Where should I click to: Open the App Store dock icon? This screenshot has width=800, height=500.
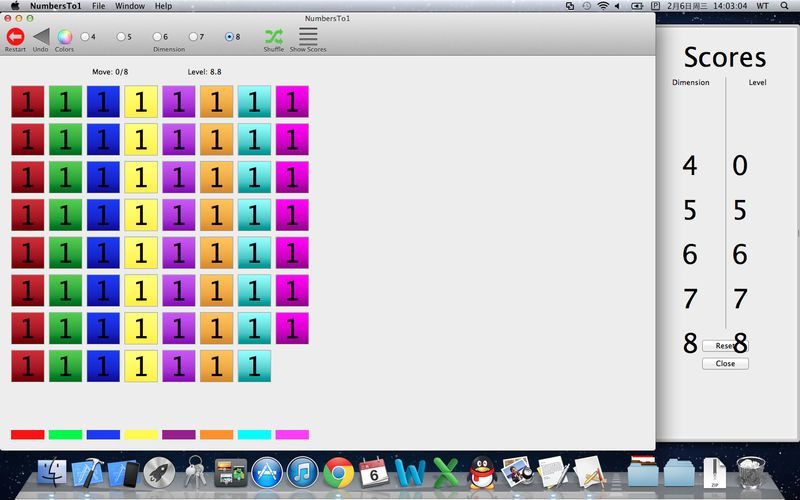(x=267, y=472)
